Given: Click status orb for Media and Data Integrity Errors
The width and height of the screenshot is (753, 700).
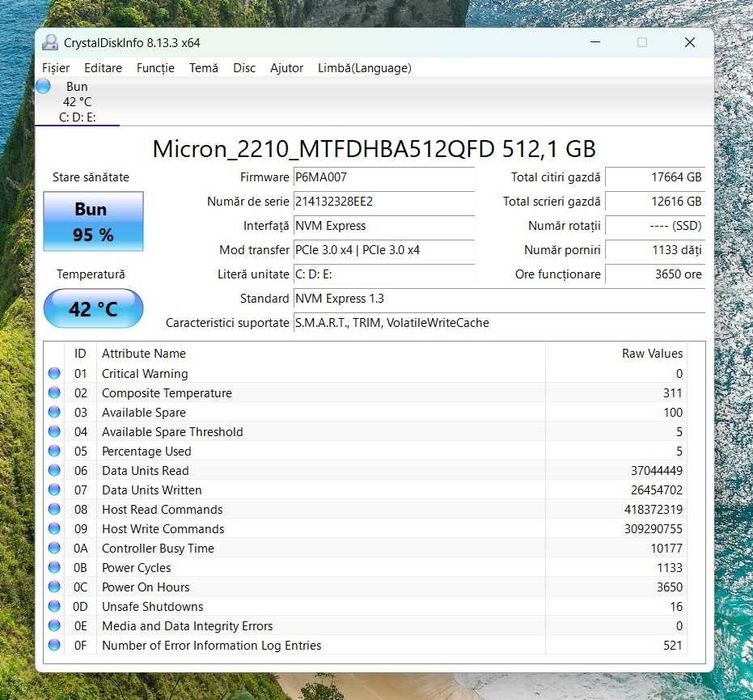Looking at the screenshot, I should [x=54, y=626].
